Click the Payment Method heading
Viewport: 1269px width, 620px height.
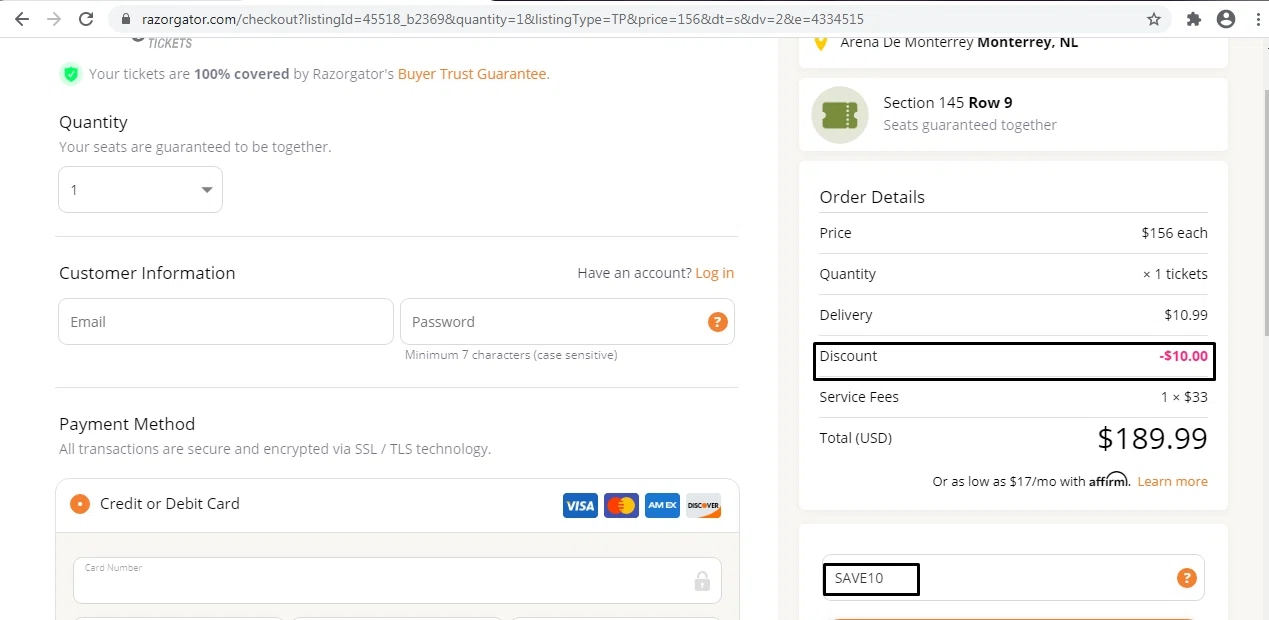[x=127, y=424]
